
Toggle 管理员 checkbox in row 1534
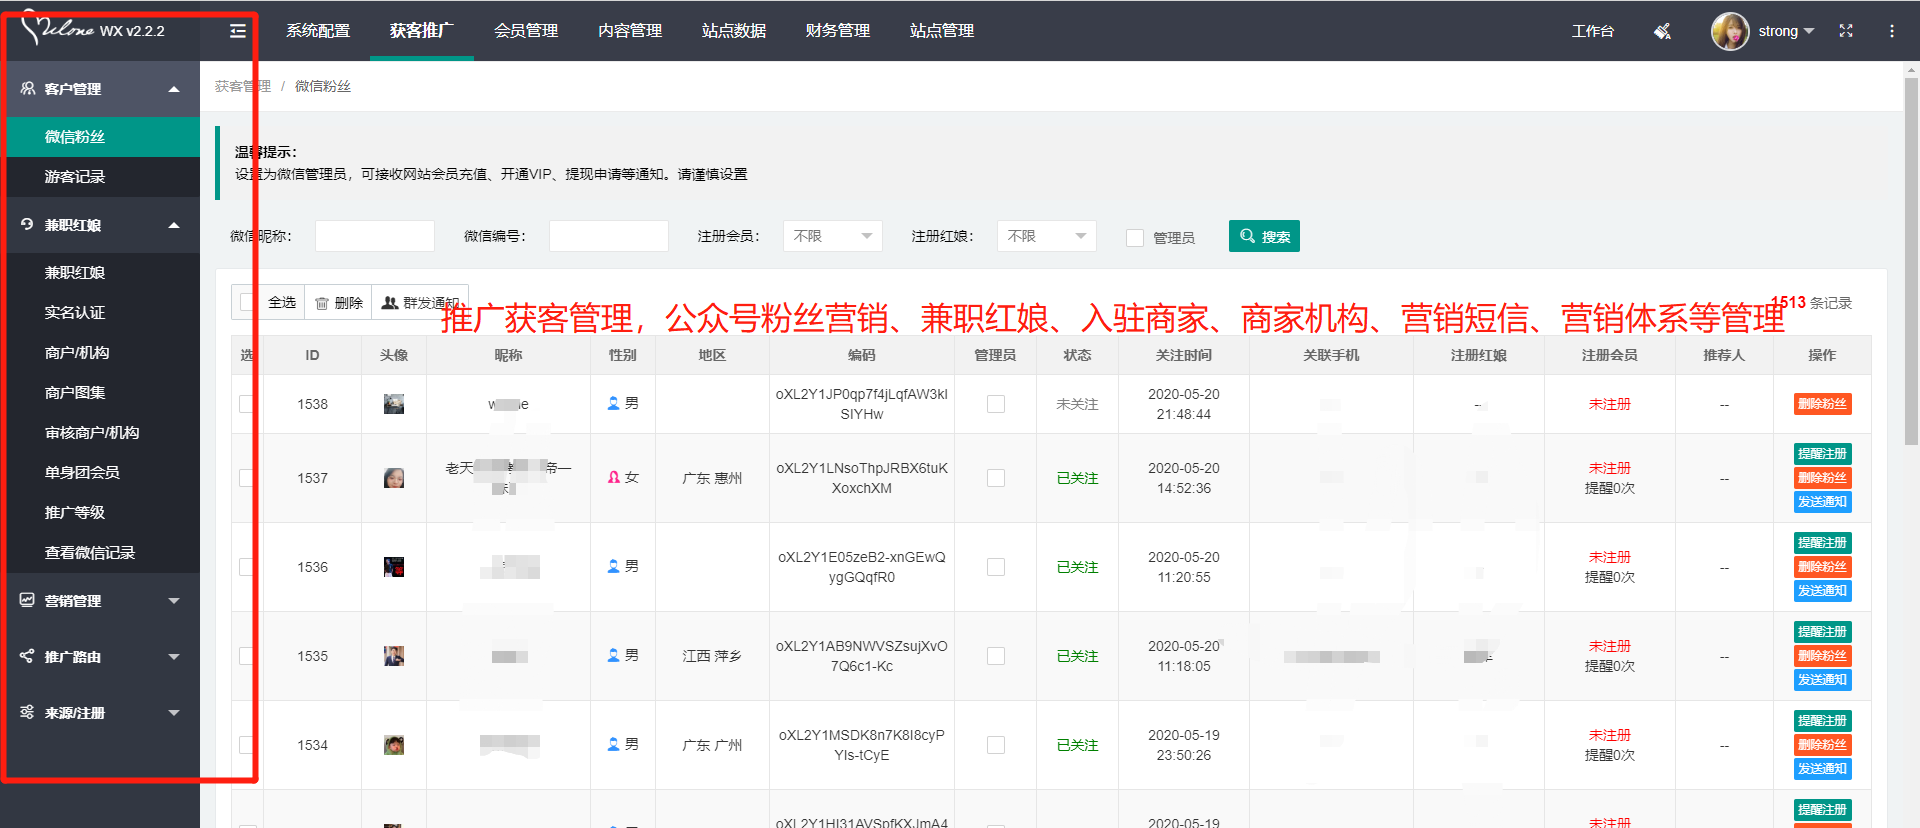996,745
